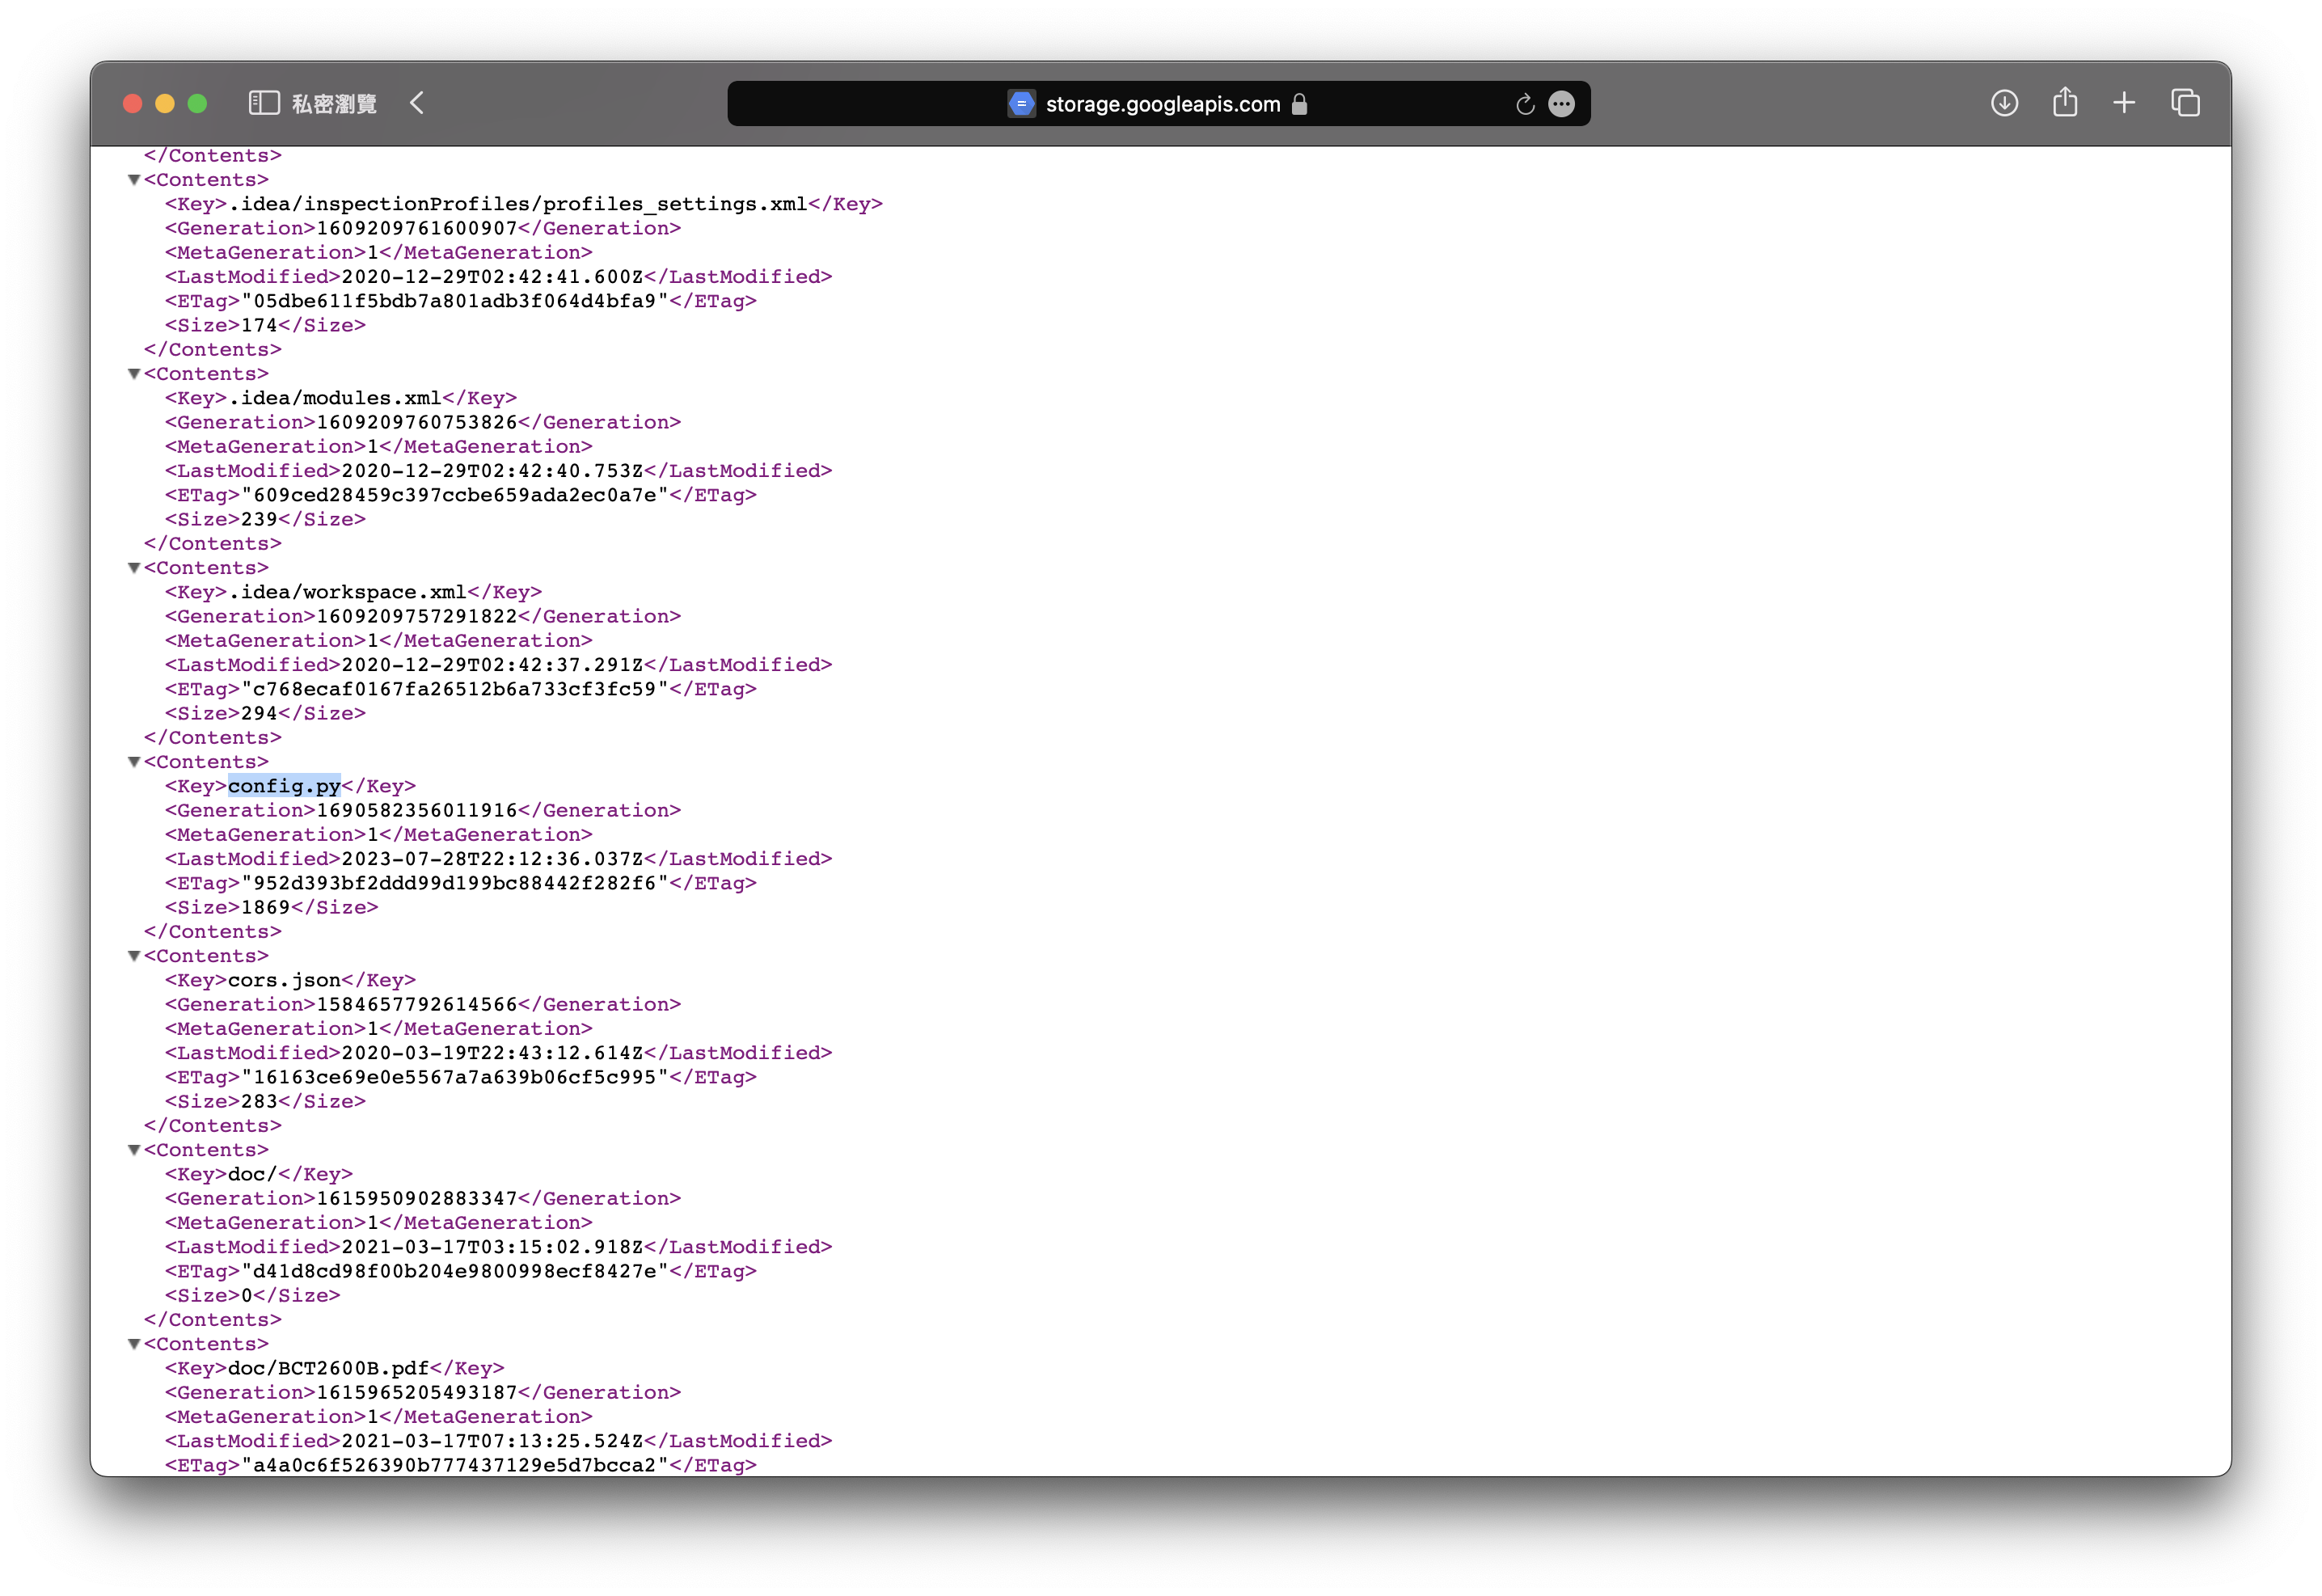Click generation value 1615950902883347
Screen dimensions: 2322x1596
[x=417, y=1198]
